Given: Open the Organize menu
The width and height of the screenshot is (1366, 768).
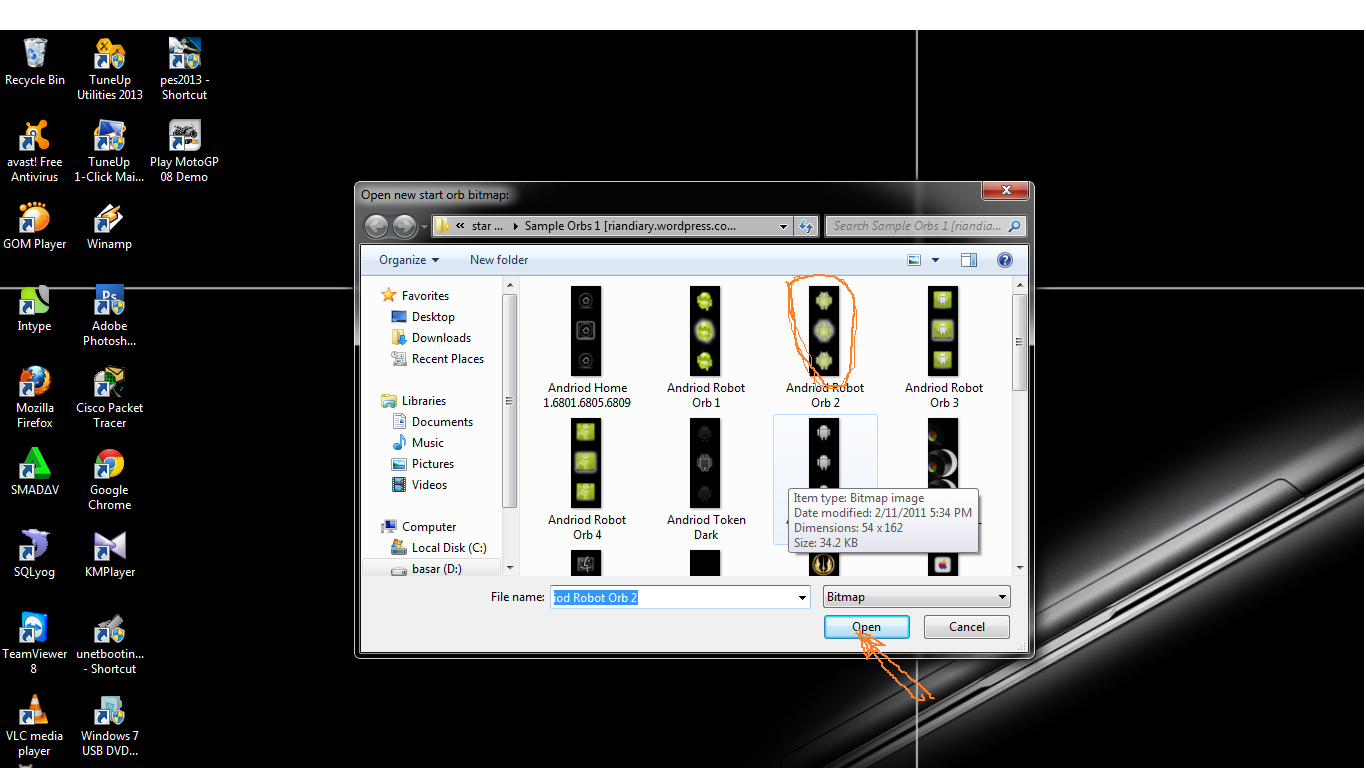Looking at the screenshot, I should pyautogui.click(x=405, y=260).
